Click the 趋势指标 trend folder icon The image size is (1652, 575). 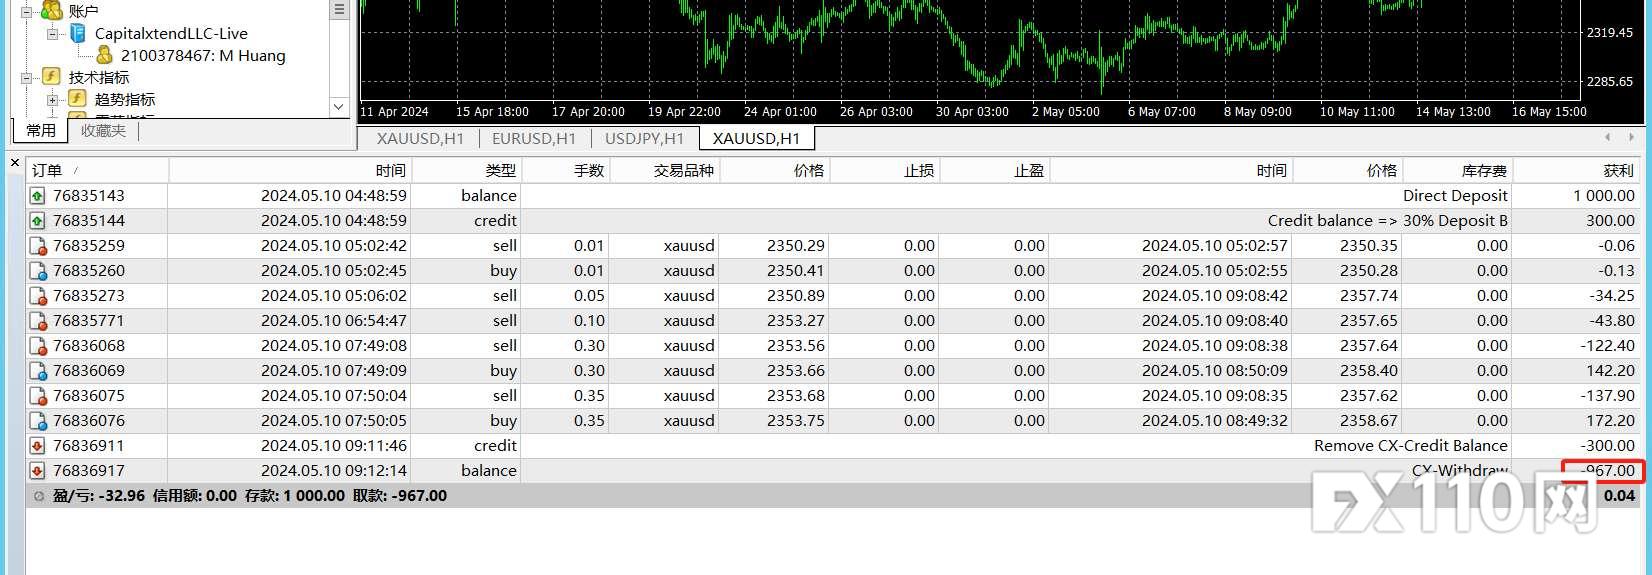click(77, 99)
